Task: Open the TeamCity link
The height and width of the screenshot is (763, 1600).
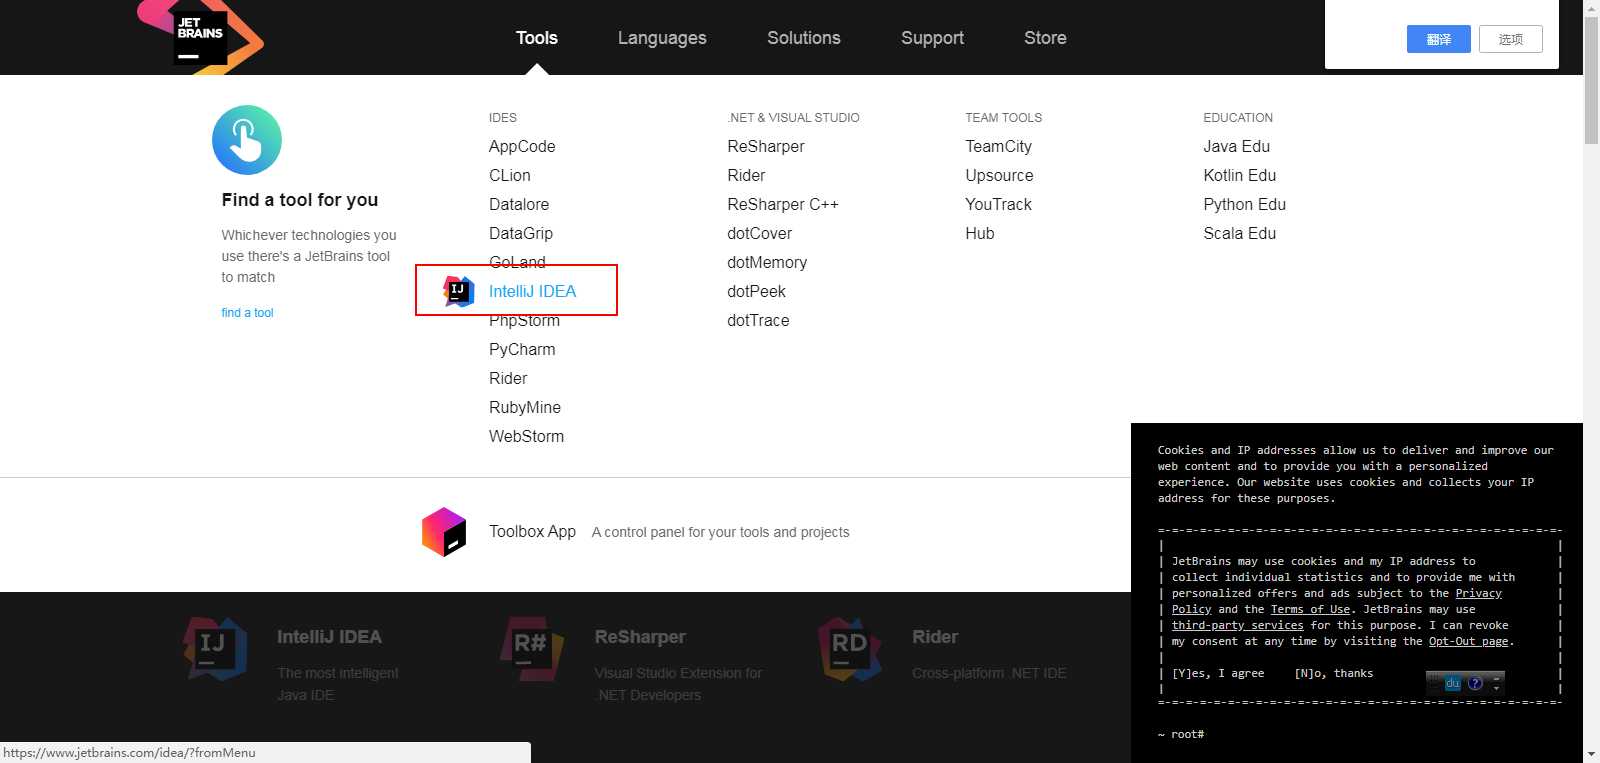Action: [998, 146]
